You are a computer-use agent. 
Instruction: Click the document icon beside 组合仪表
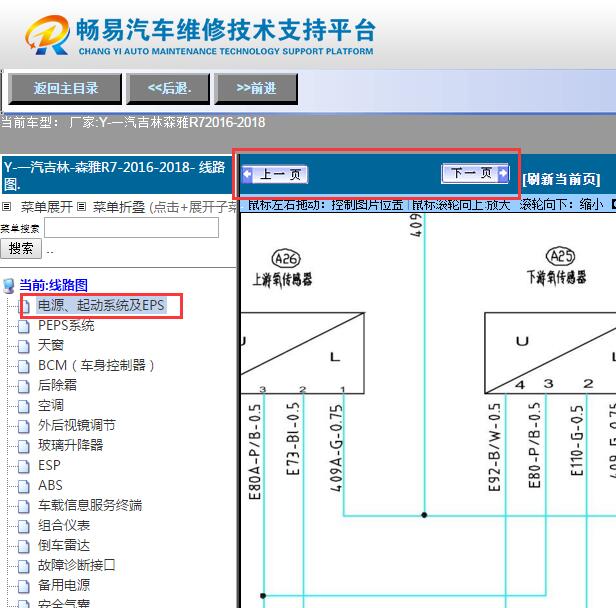[24, 527]
